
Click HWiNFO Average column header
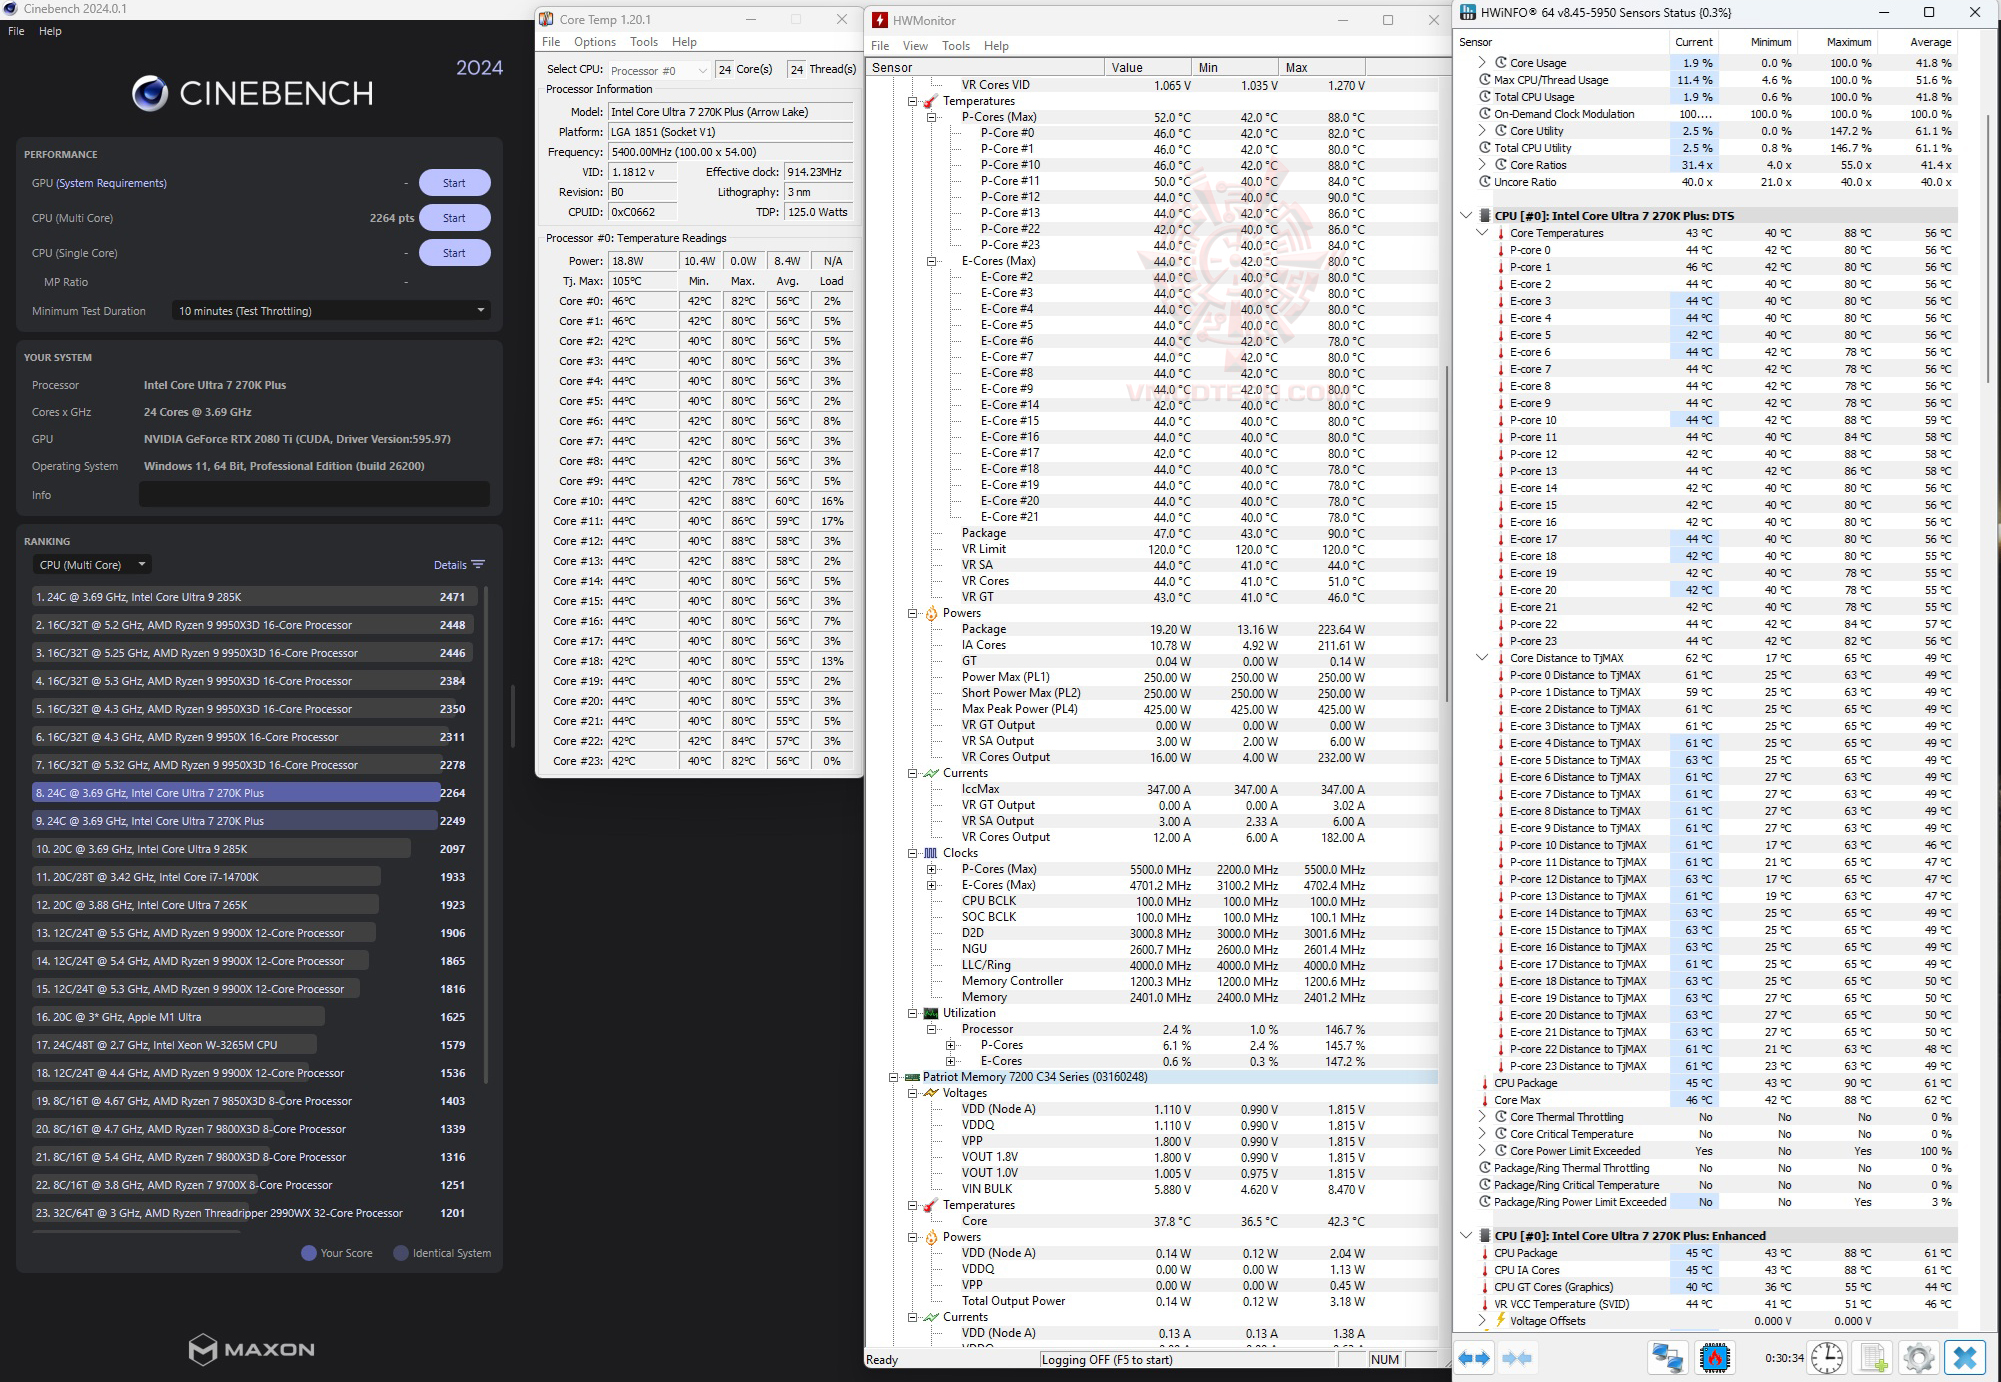1930,42
